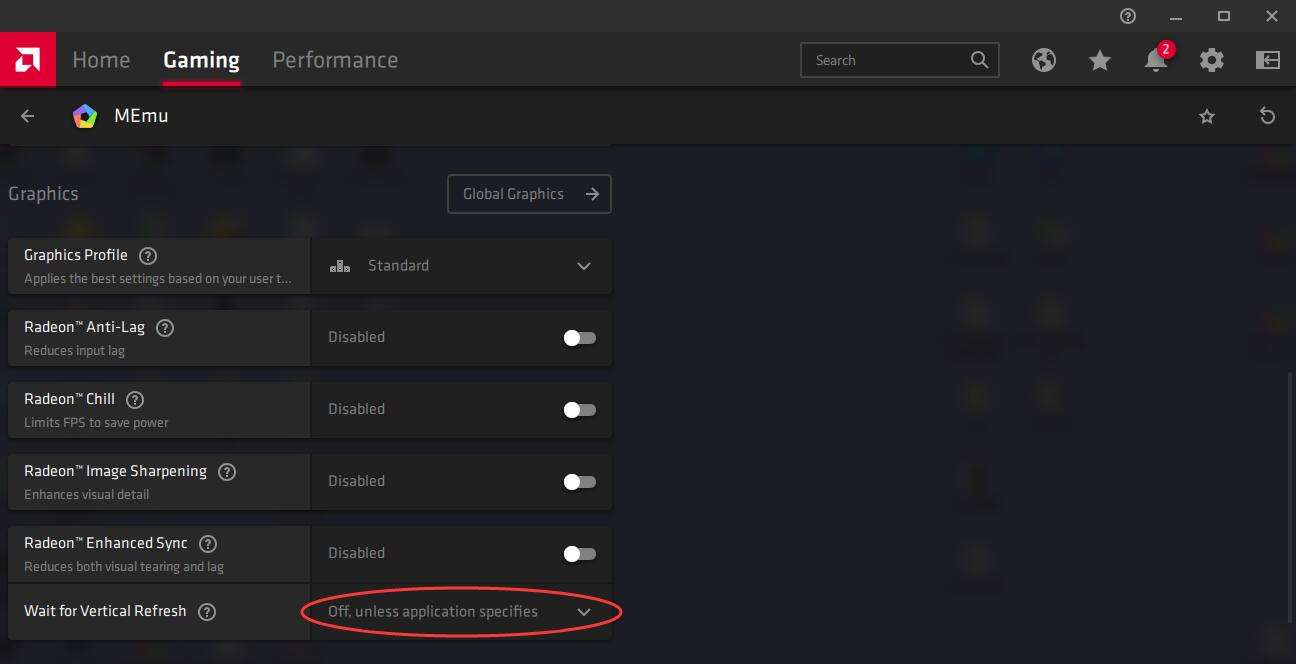Show help for Radeon Anti-Lag
The image size is (1296, 664).
(x=165, y=328)
